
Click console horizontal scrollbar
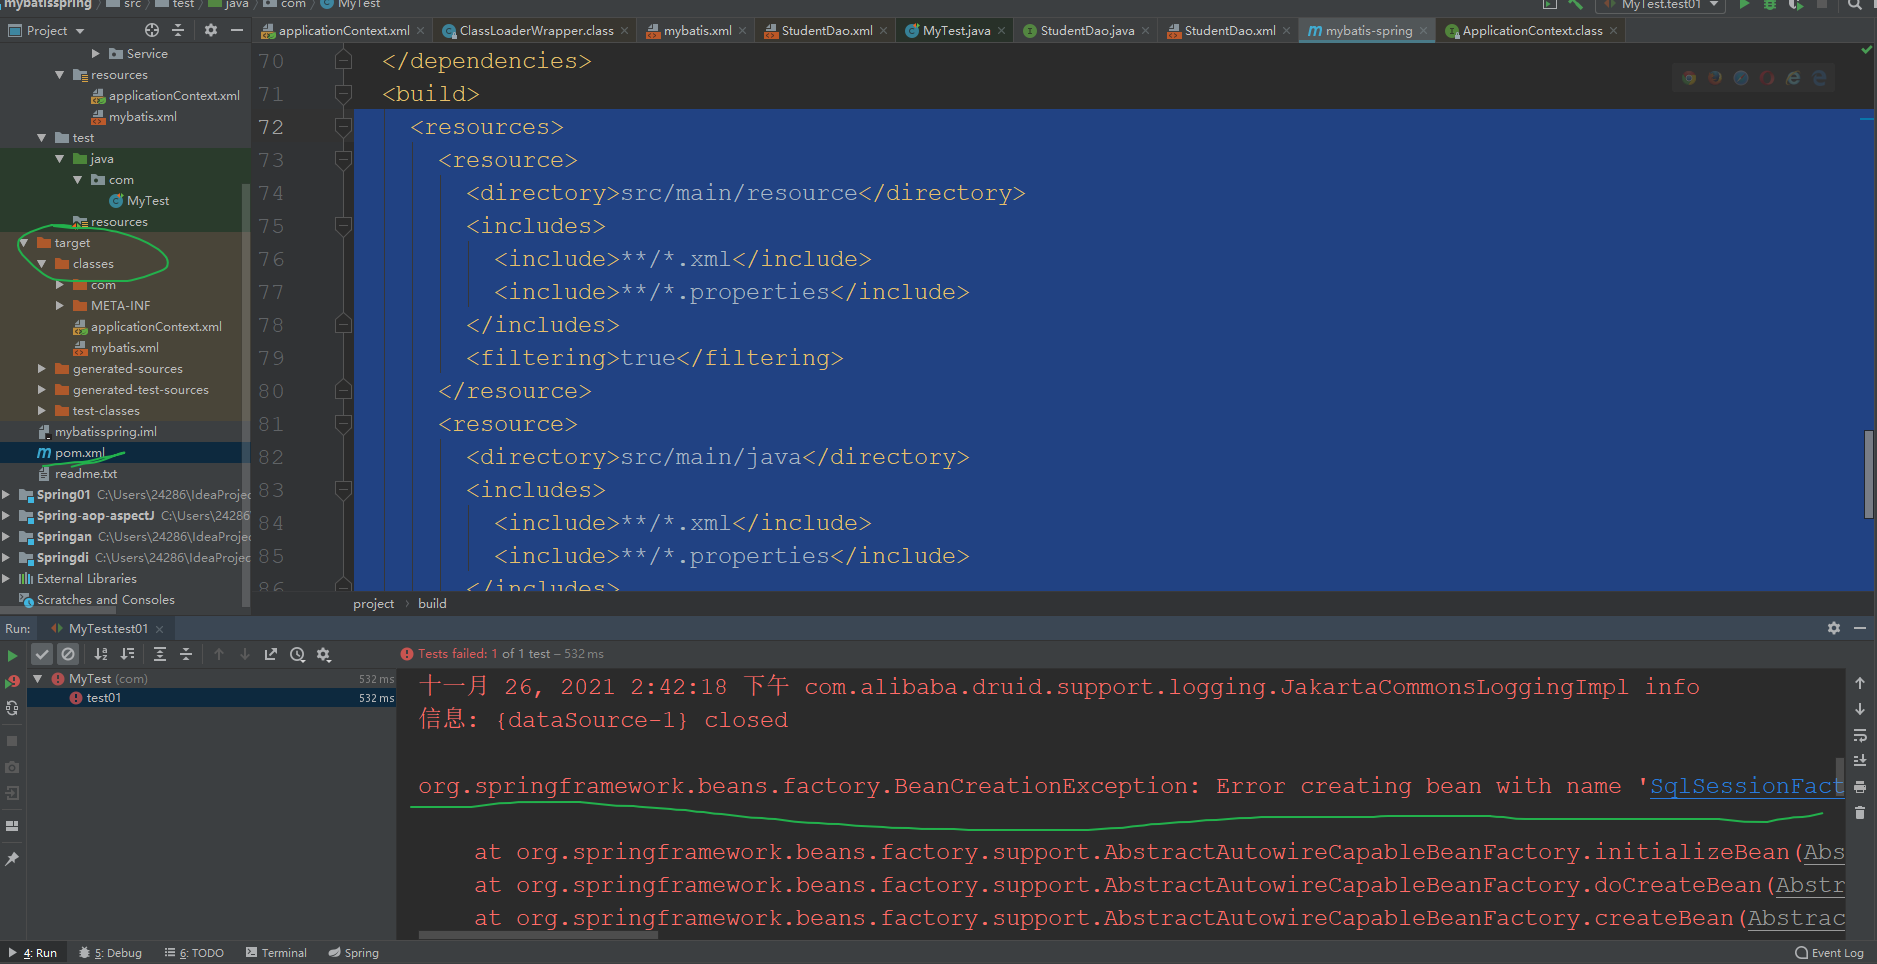click(x=538, y=936)
